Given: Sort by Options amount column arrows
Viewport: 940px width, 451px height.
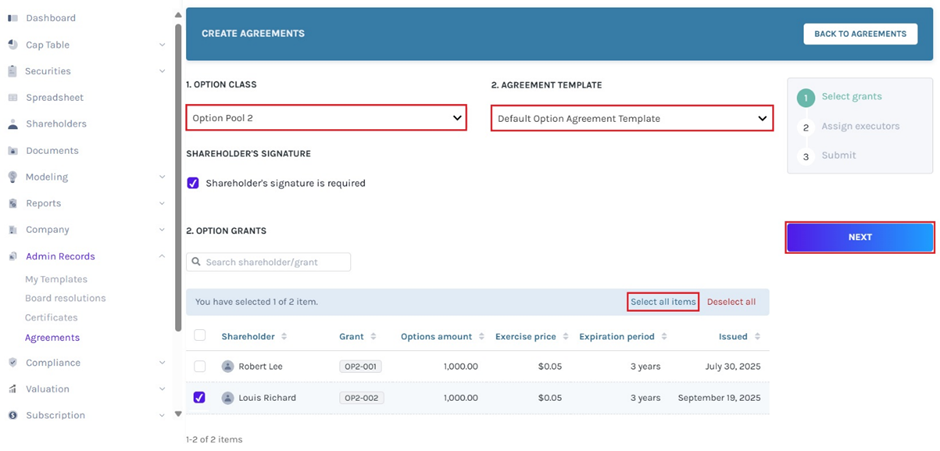Looking at the screenshot, I should (482, 336).
